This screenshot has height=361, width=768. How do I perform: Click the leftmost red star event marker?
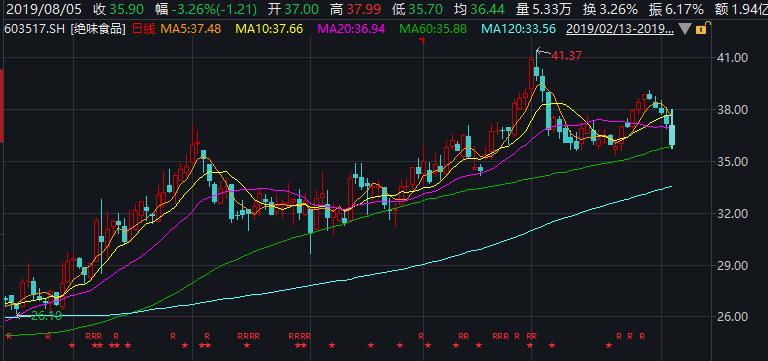tap(72, 345)
